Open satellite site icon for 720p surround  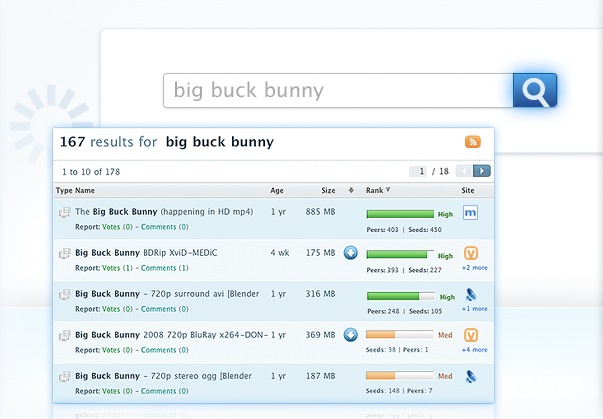pyautogui.click(x=471, y=294)
